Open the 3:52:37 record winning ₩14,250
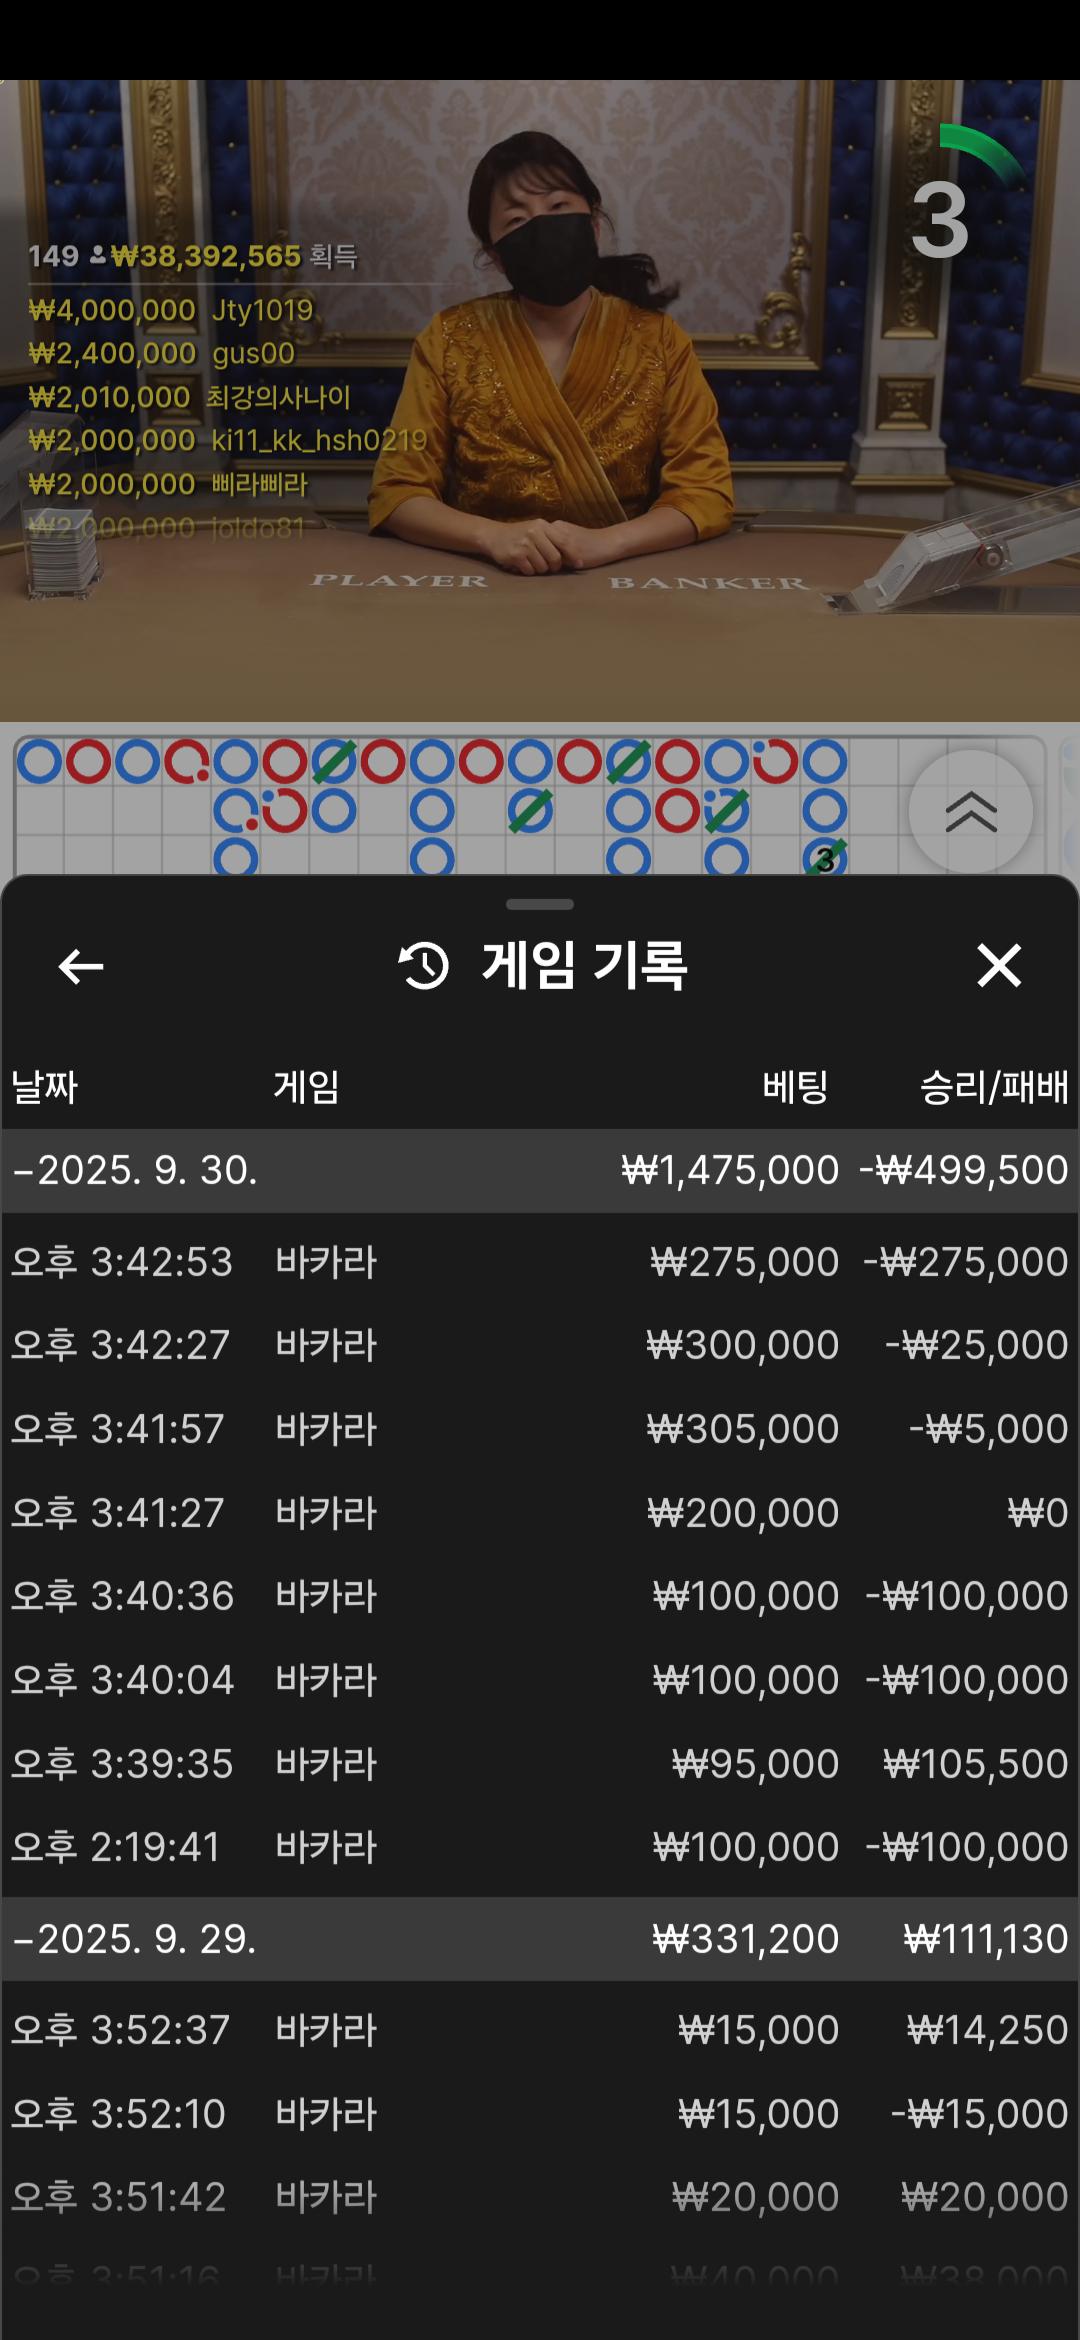 pos(540,2030)
